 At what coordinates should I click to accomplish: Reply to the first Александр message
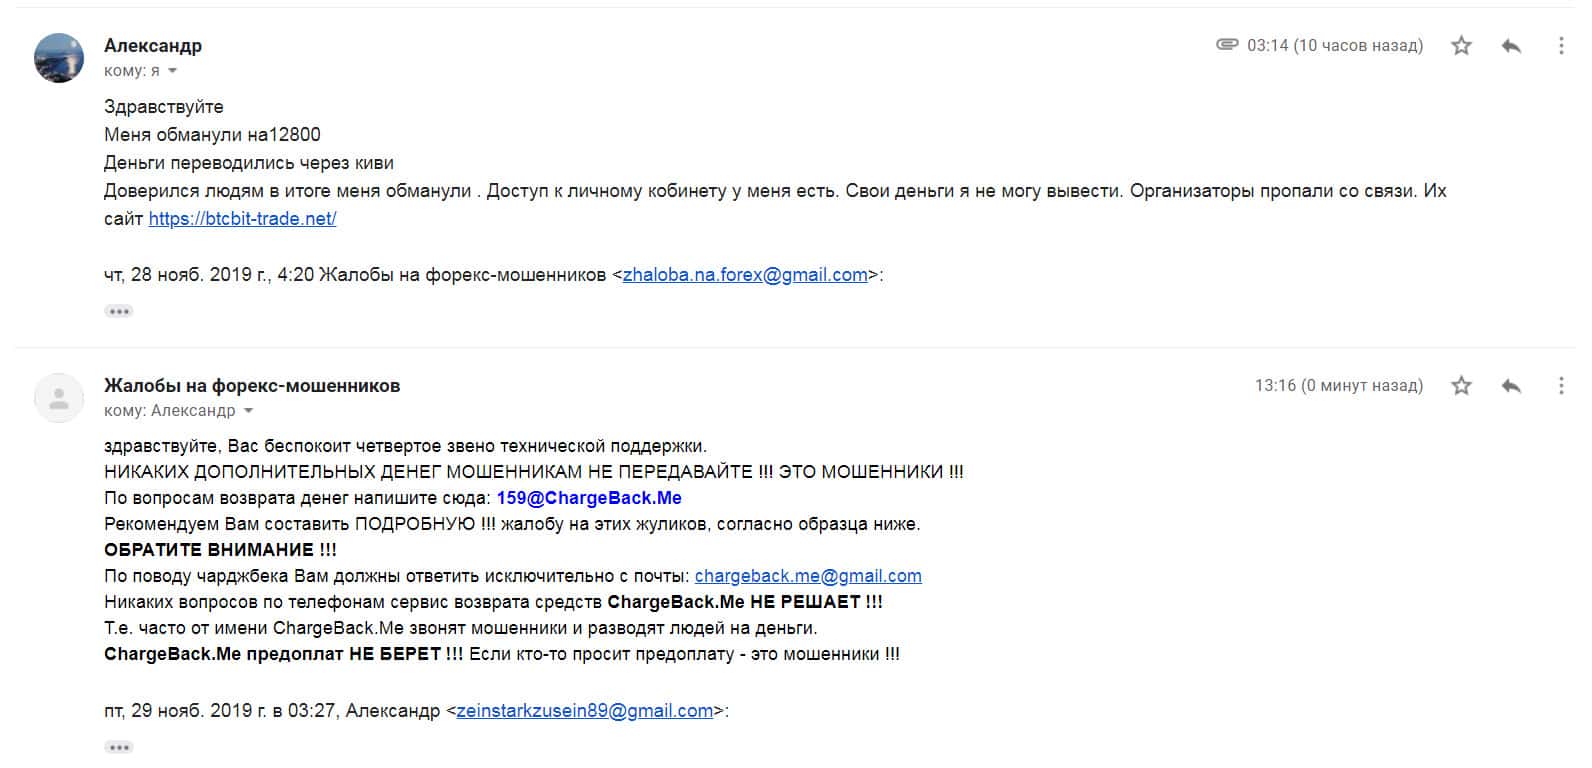tap(1511, 46)
